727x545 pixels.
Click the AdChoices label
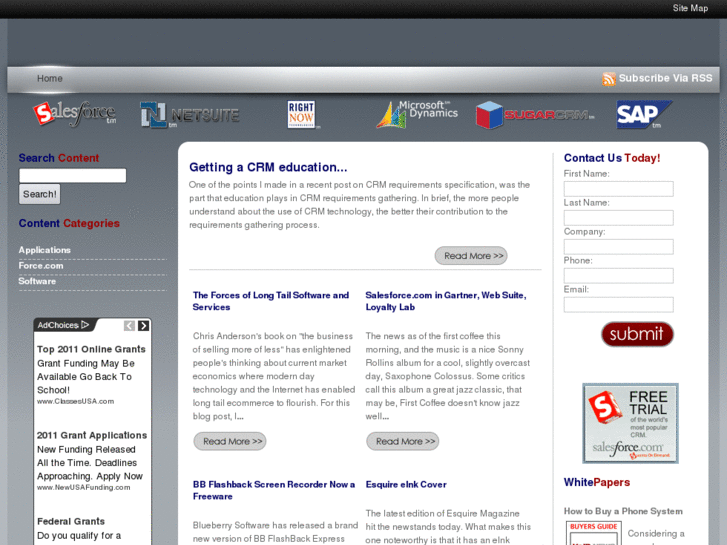coord(58,325)
